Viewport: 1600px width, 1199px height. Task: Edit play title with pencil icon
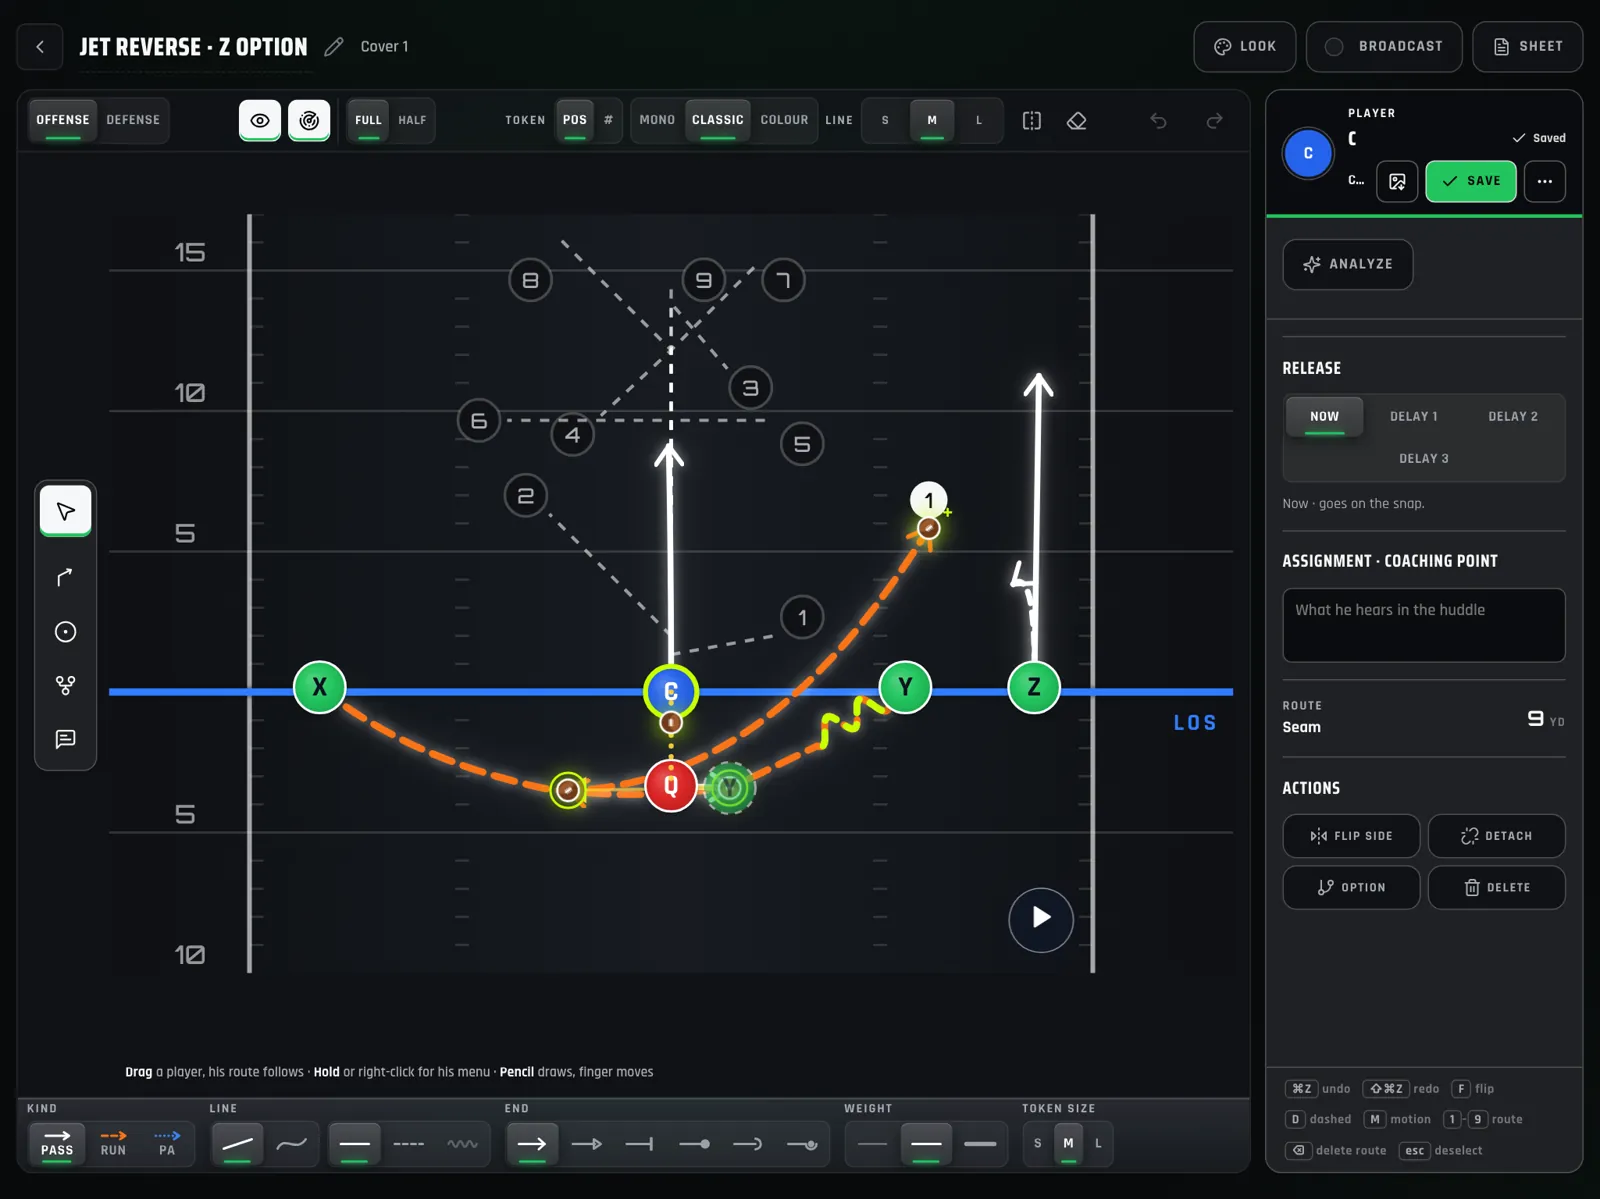tap(334, 46)
